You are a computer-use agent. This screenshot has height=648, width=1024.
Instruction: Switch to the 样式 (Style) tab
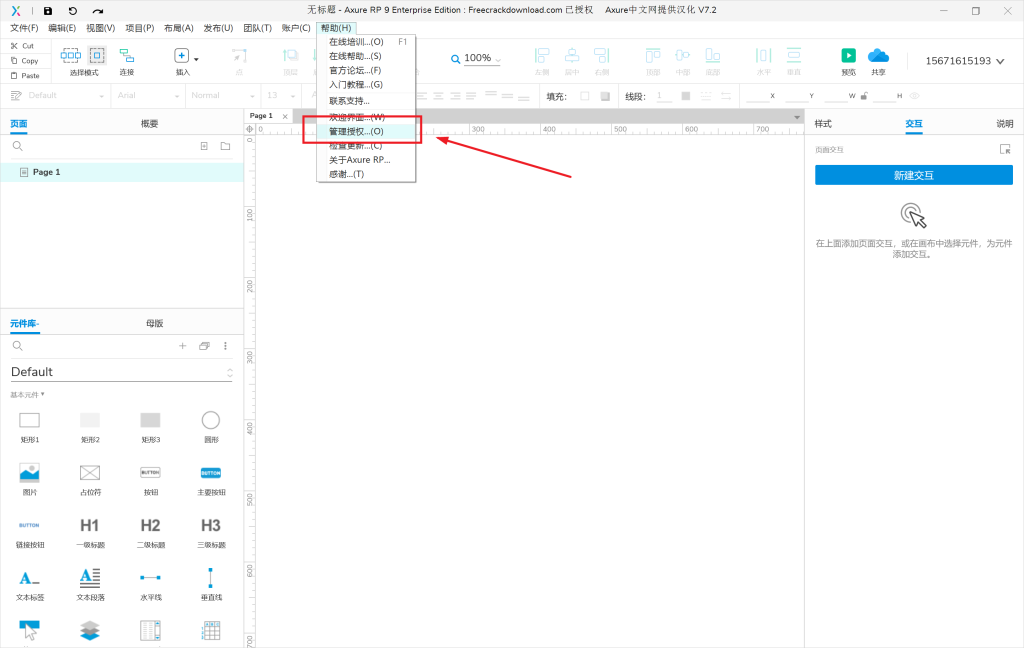823,124
